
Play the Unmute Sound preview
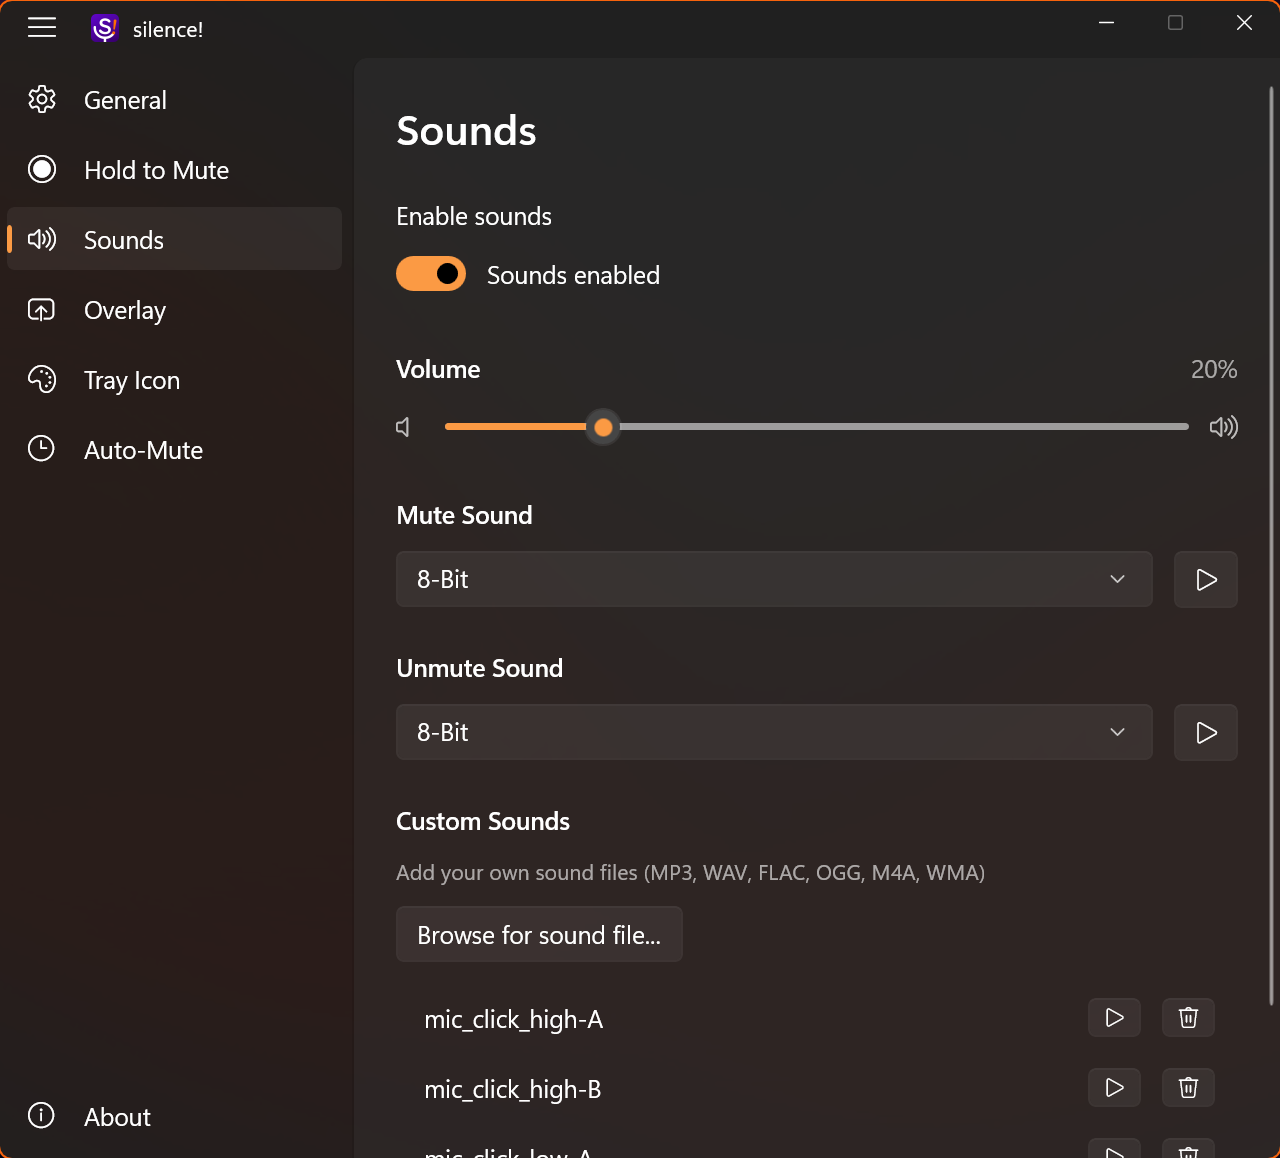(1205, 733)
